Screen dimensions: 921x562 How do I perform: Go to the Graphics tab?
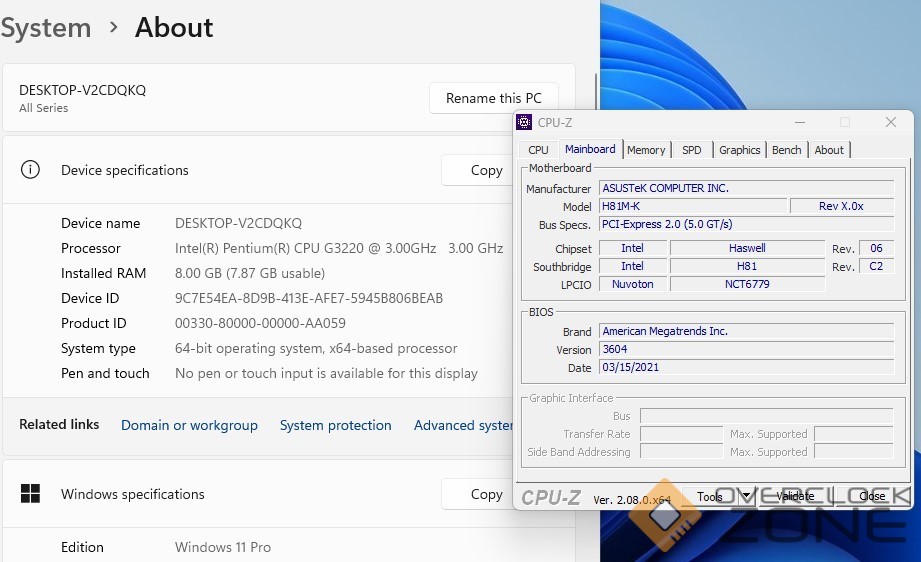click(x=739, y=150)
